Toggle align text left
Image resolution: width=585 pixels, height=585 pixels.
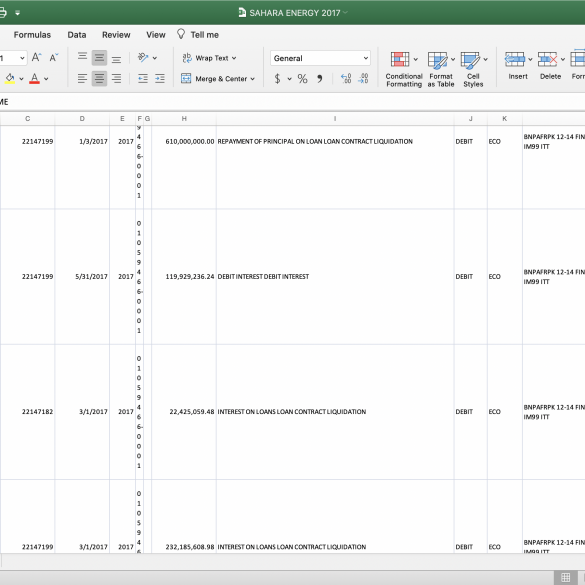tap(82, 78)
